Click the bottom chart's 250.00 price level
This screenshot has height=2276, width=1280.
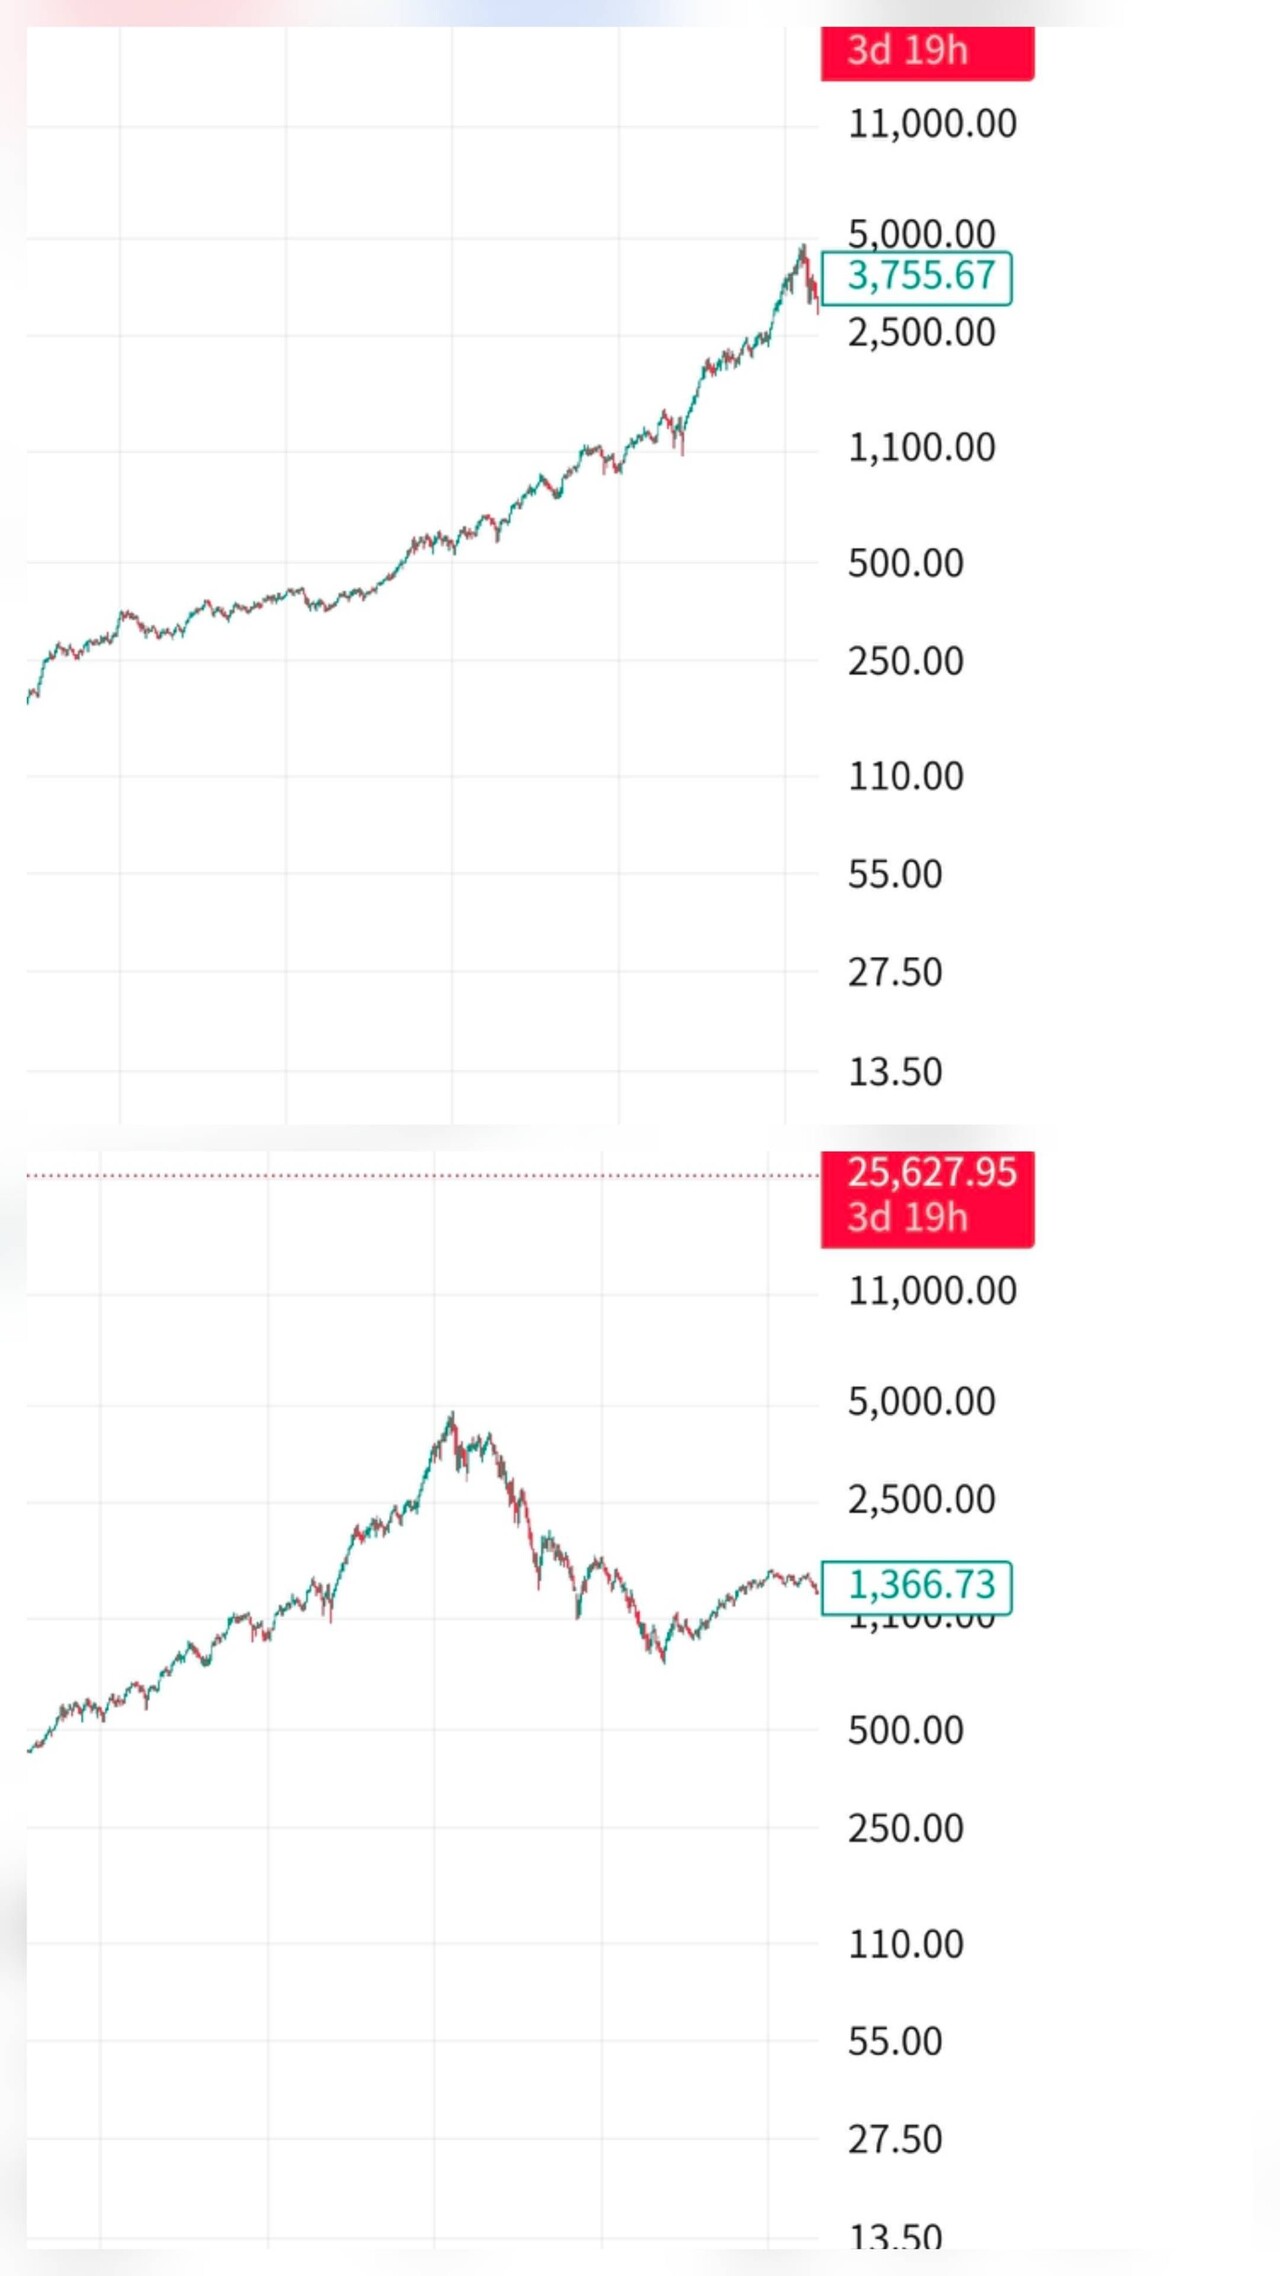tap(905, 1829)
